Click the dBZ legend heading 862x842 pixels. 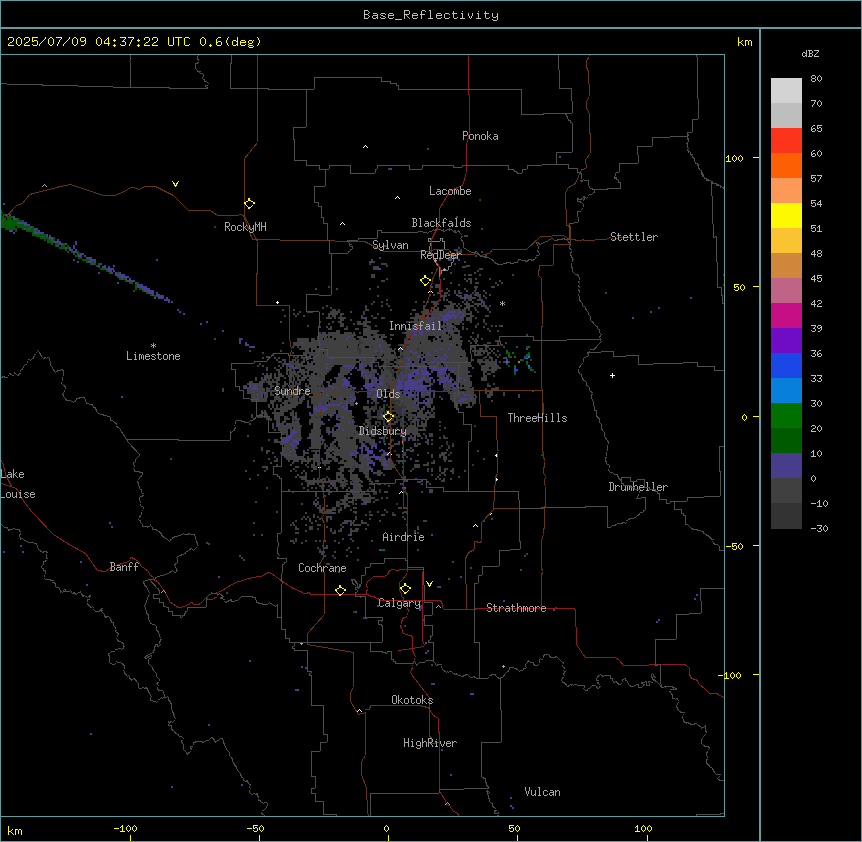click(x=810, y=54)
